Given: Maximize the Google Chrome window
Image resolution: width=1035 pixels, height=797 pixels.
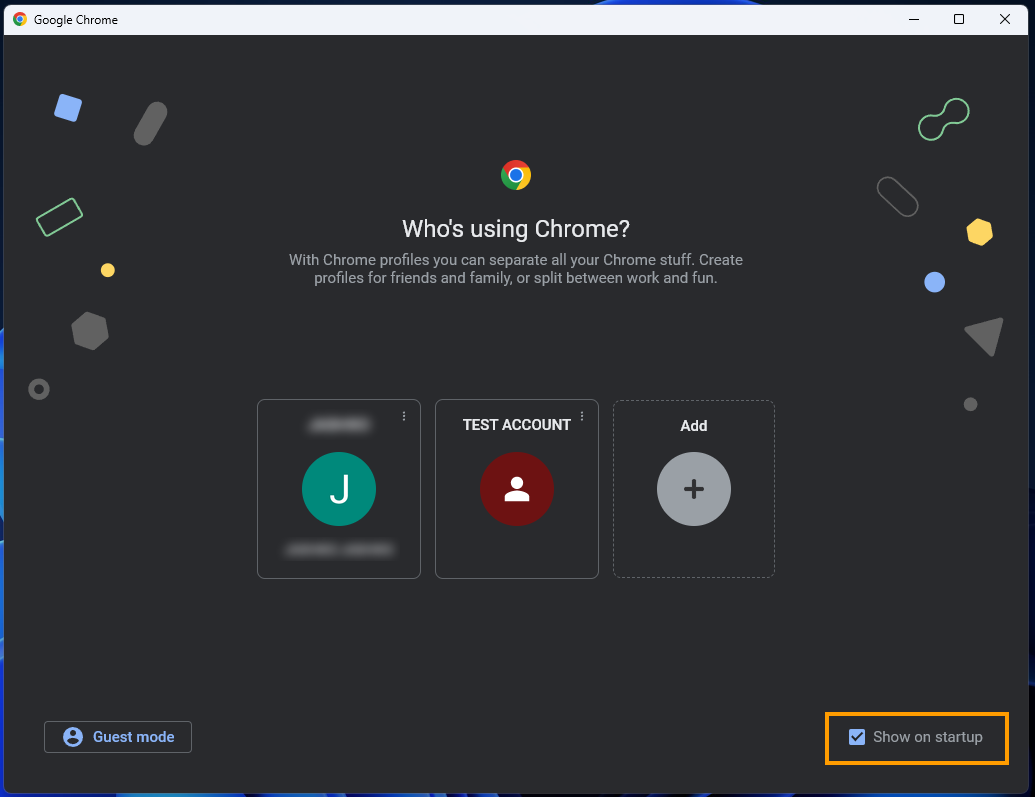Looking at the screenshot, I should tap(959, 19).
